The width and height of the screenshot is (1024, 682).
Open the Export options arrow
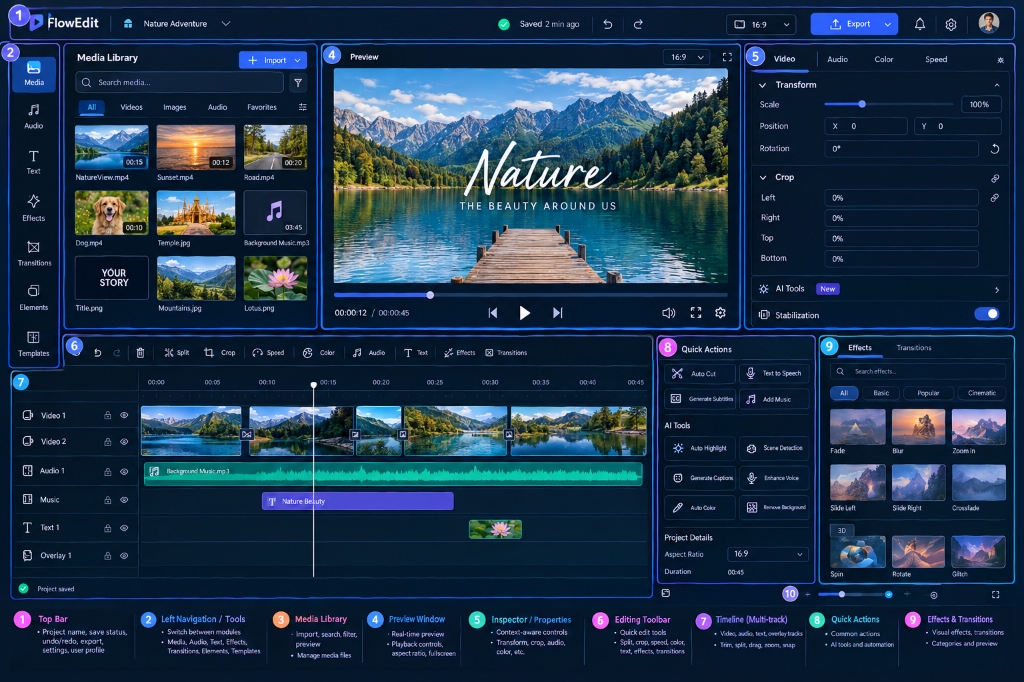click(888, 24)
